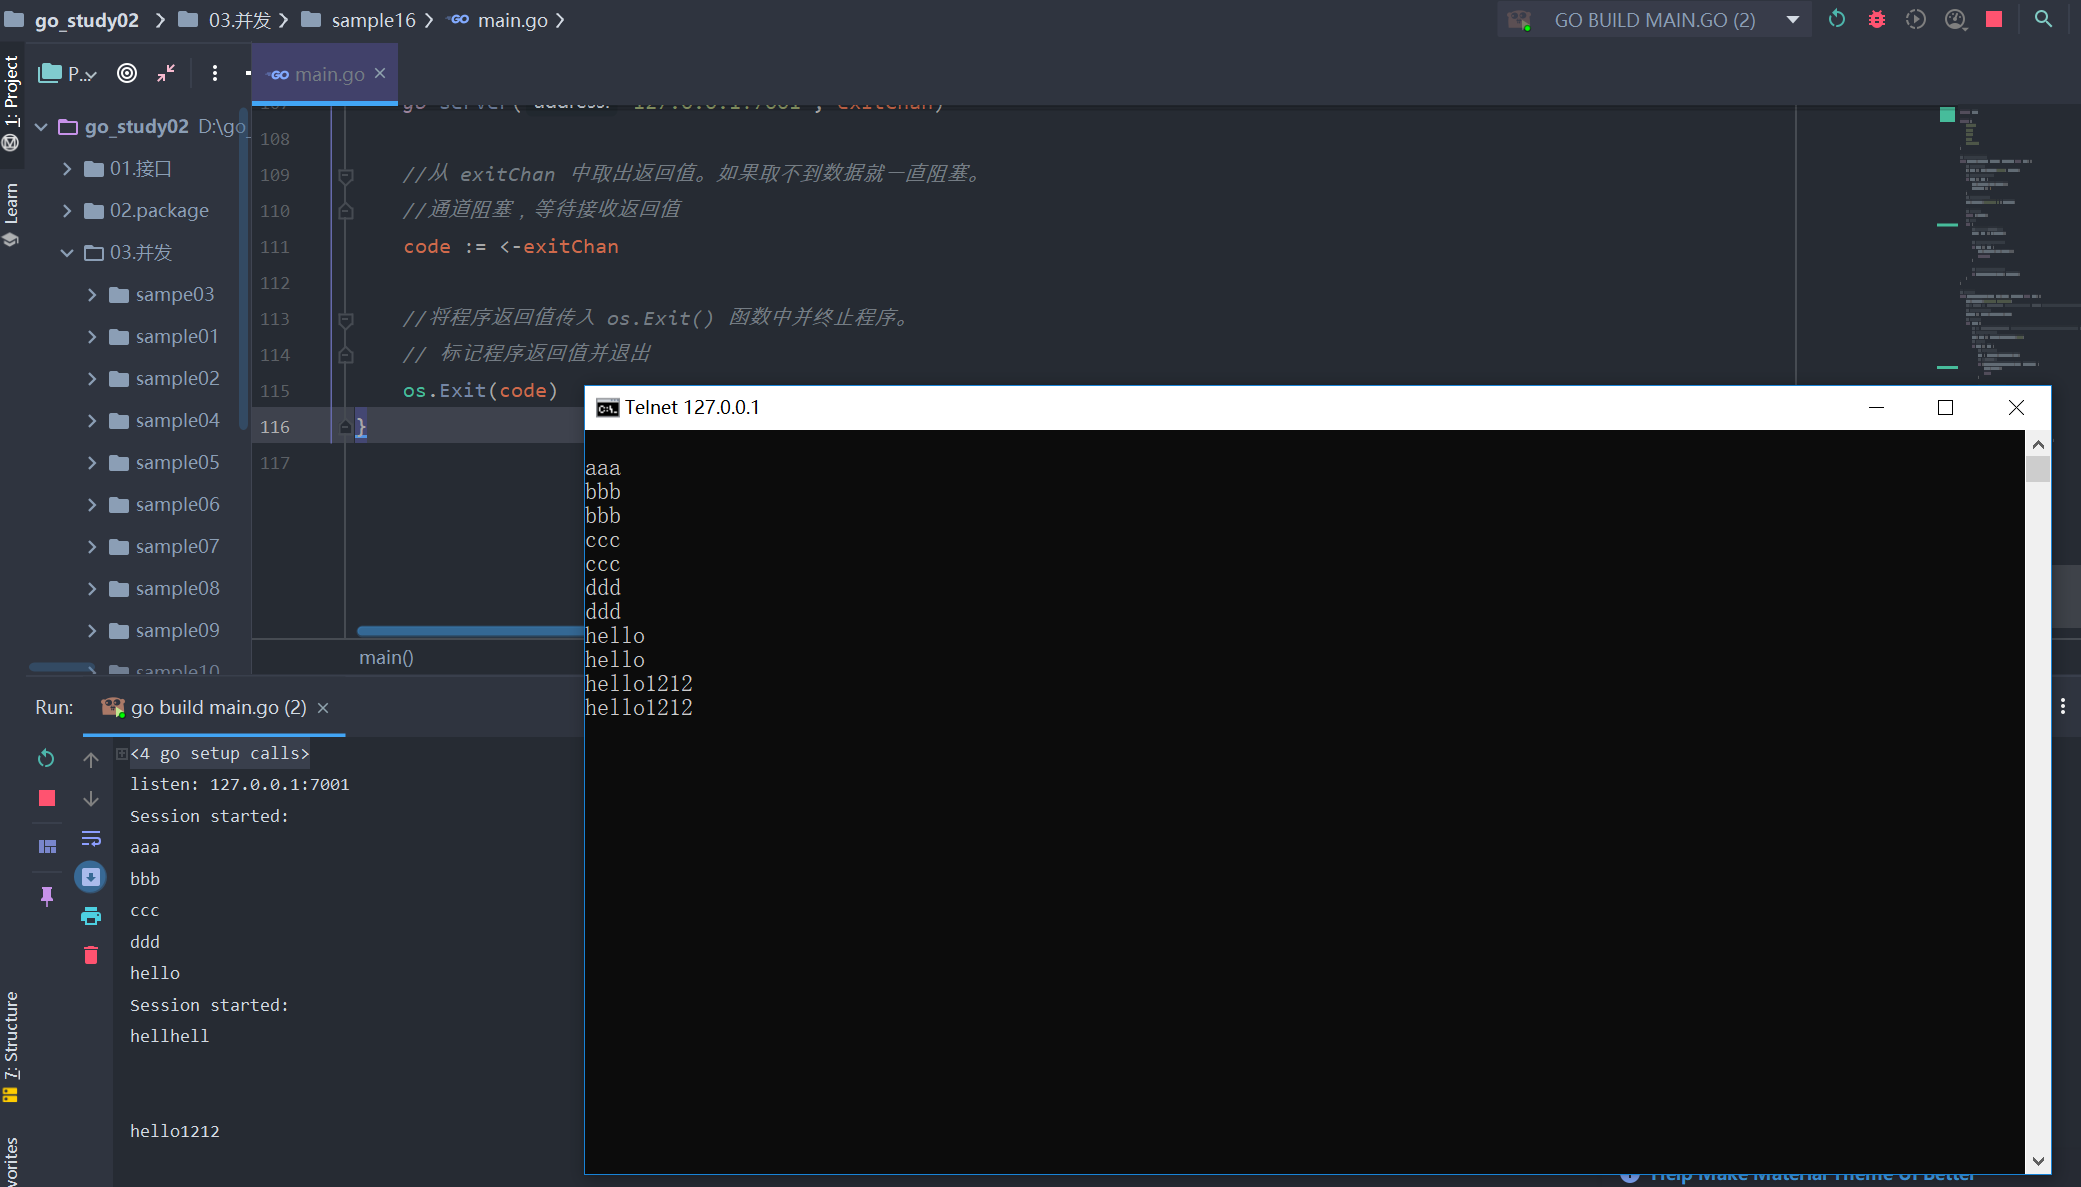Open the Learn tool window tab
Screen dimensions: 2081x1187
11,213
